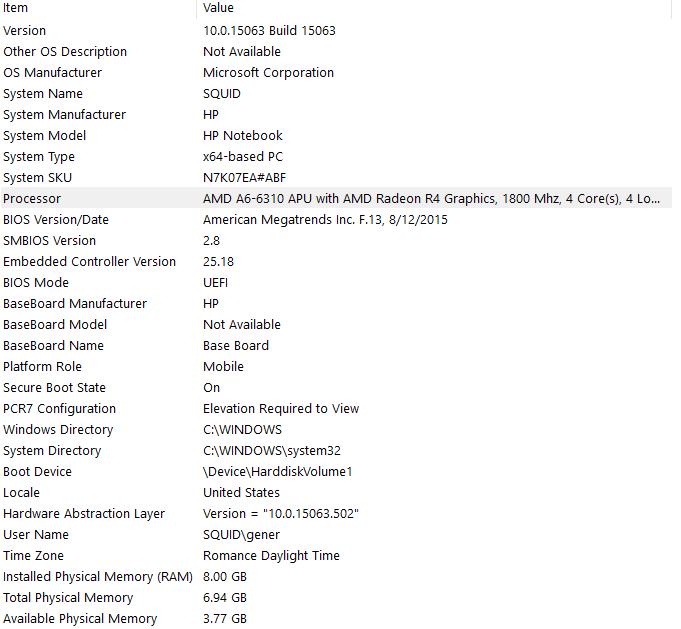Viewport: 681px width, 629px height.
Task: Click the Version = "10.0.15063.502" value
Action: (281, 513)
